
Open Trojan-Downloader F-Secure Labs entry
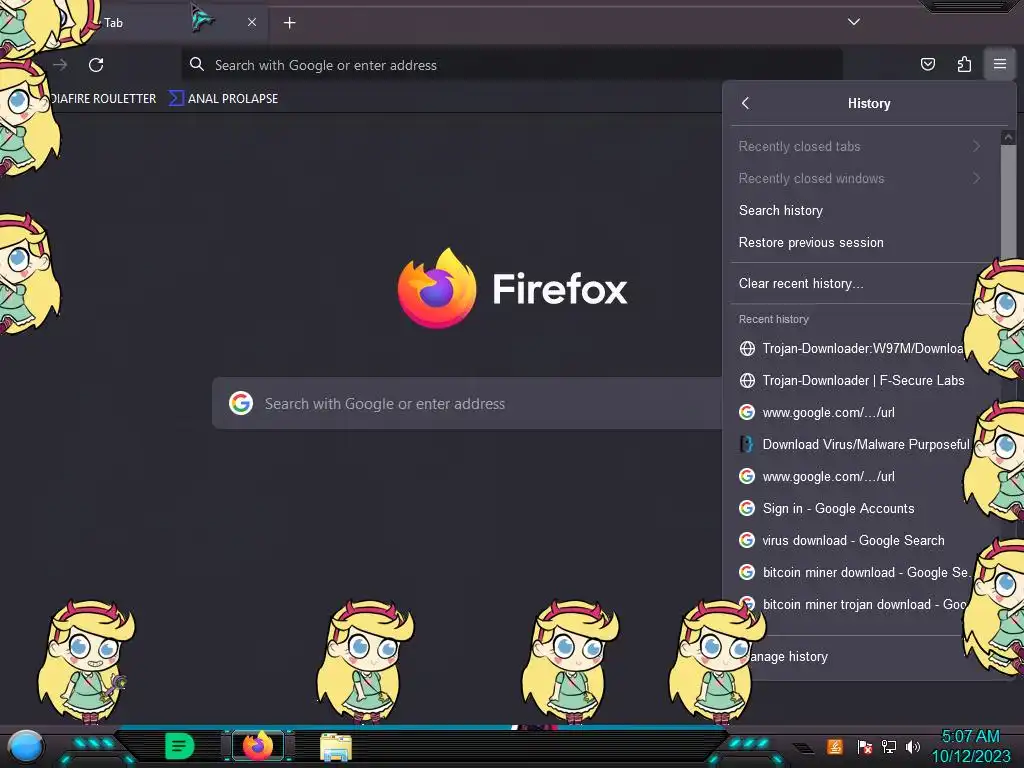tap(852, 380)
